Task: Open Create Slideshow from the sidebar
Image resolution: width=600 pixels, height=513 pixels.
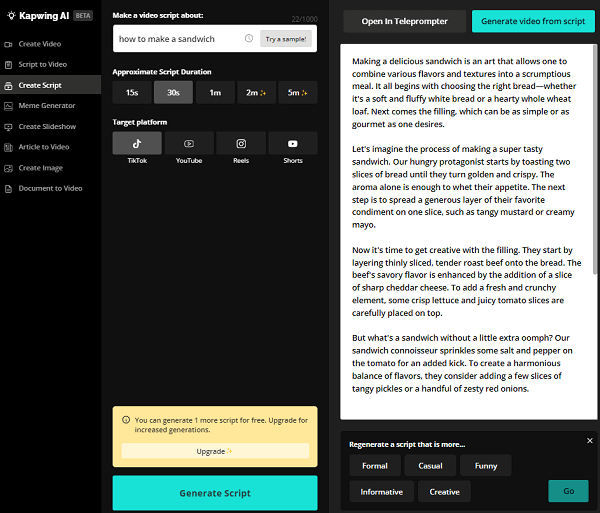Action: 50,126
